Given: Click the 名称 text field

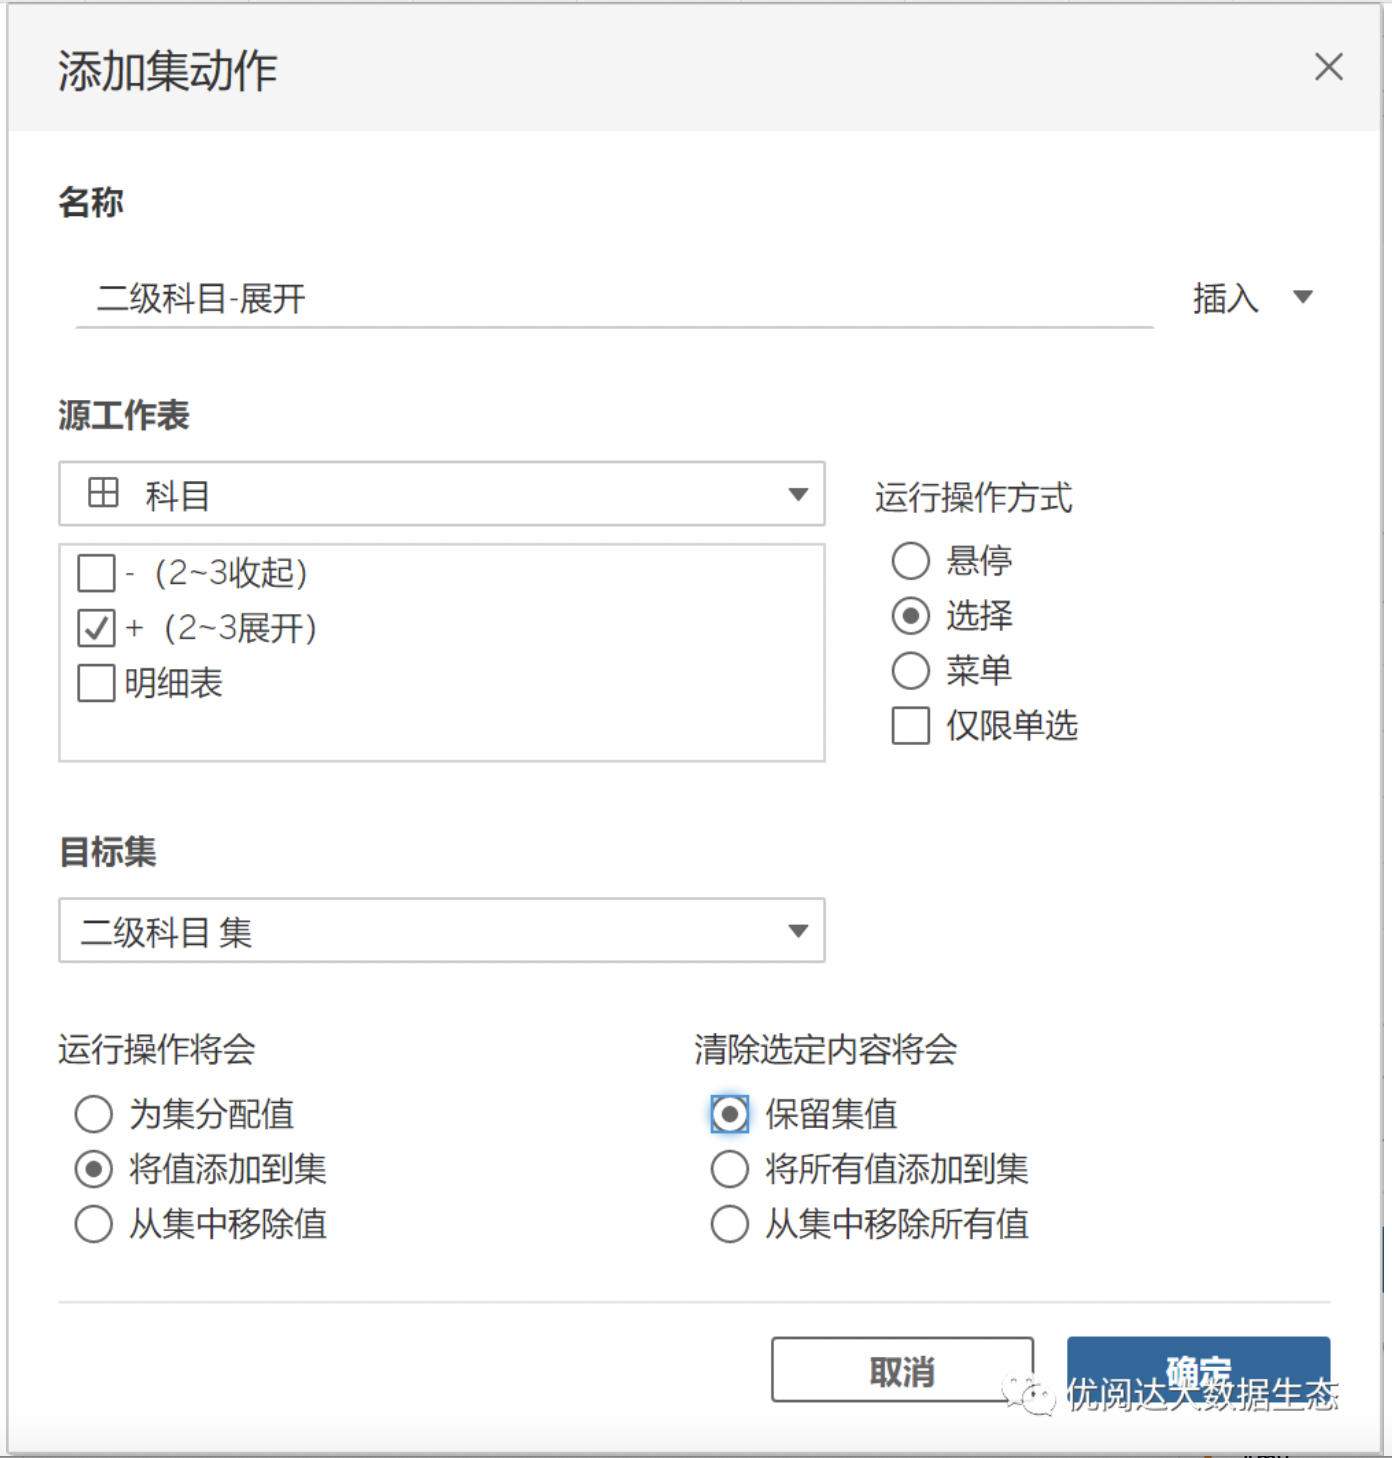Looking at the screenshot, I should coord(614,298).
